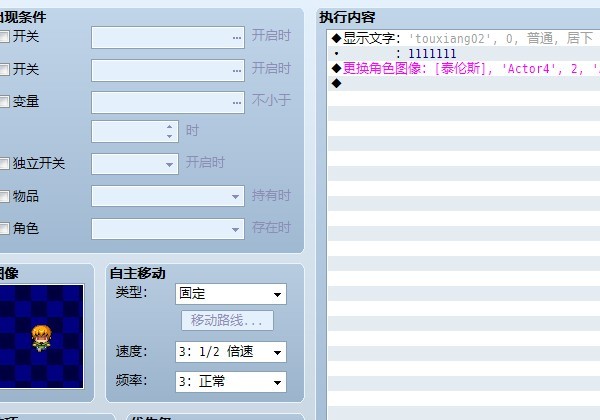Open 频率 dropdown showing 3: 正常
Viewport: 600px width, 420px height.
231,382
